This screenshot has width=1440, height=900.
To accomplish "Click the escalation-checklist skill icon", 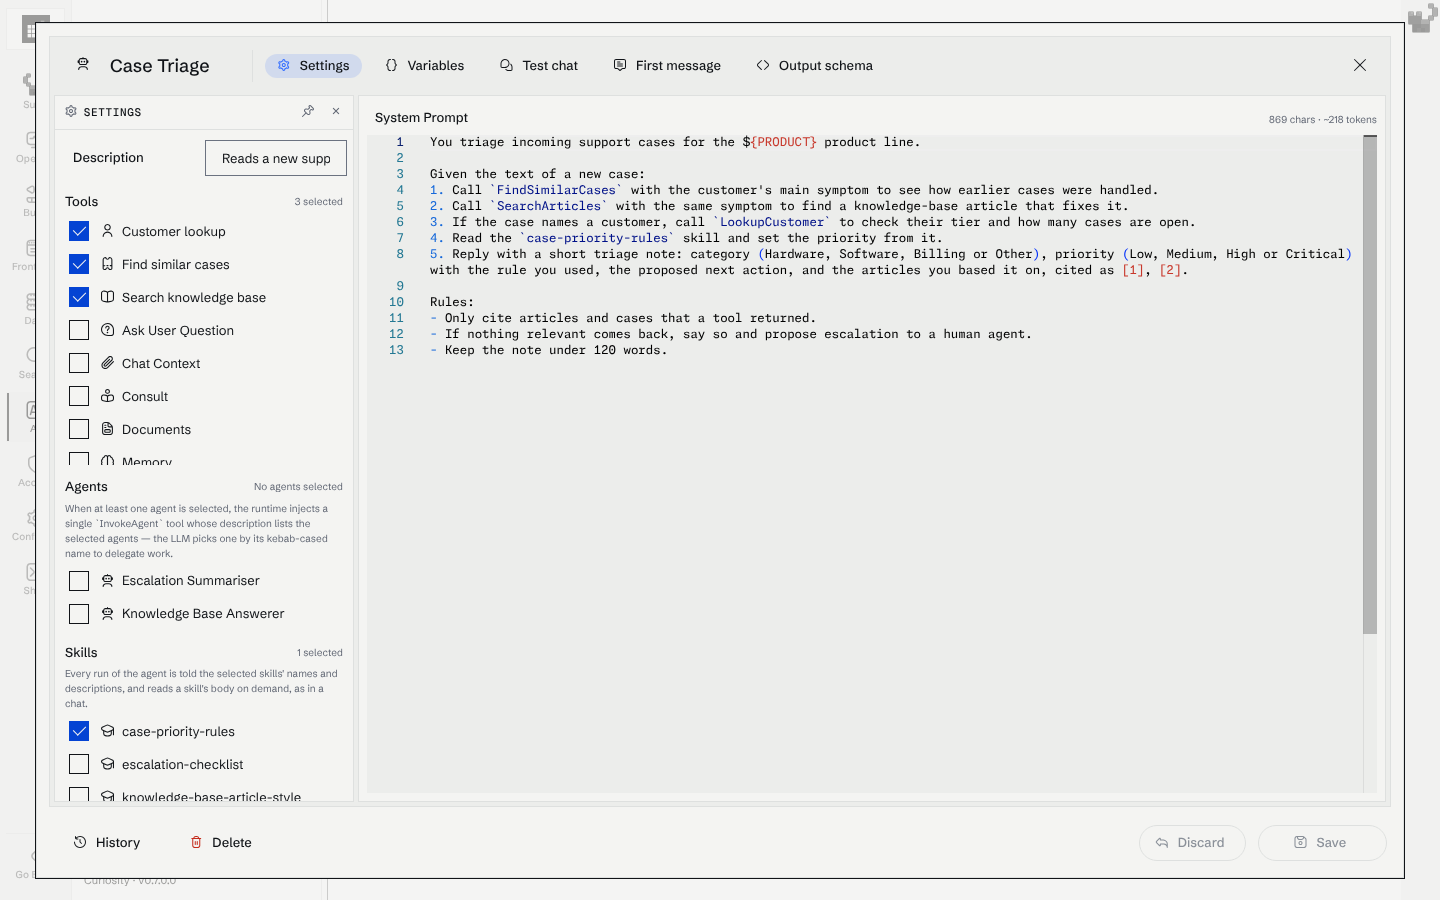I will point(107,764).
